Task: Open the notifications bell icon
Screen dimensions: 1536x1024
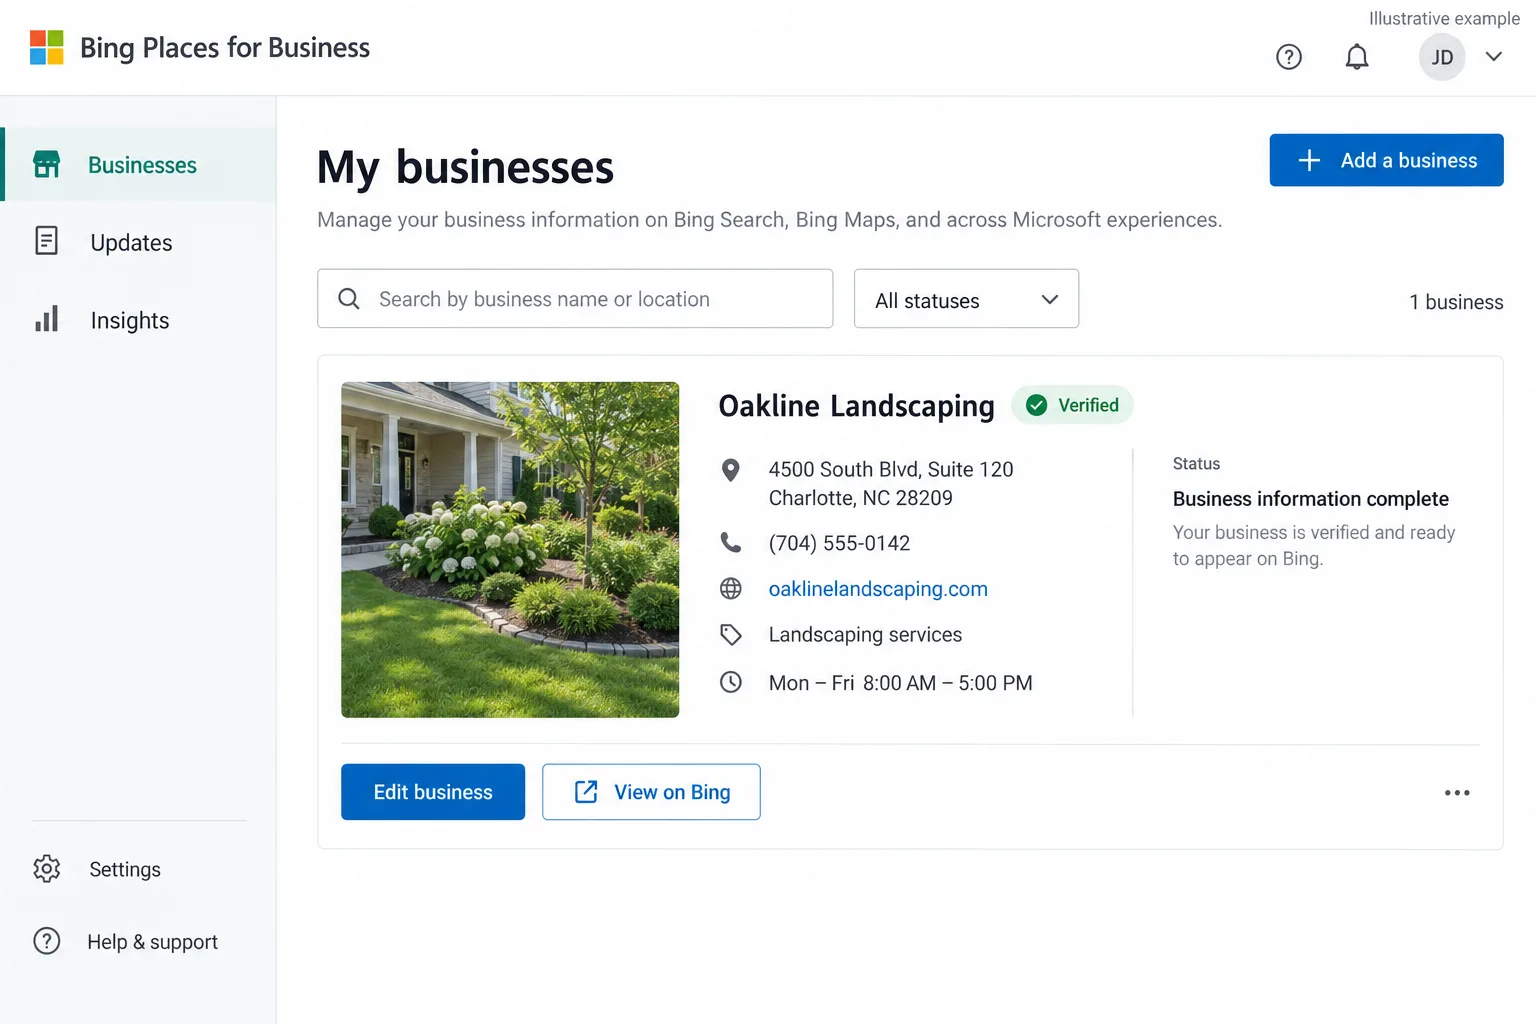Action: click(1357, 57)
